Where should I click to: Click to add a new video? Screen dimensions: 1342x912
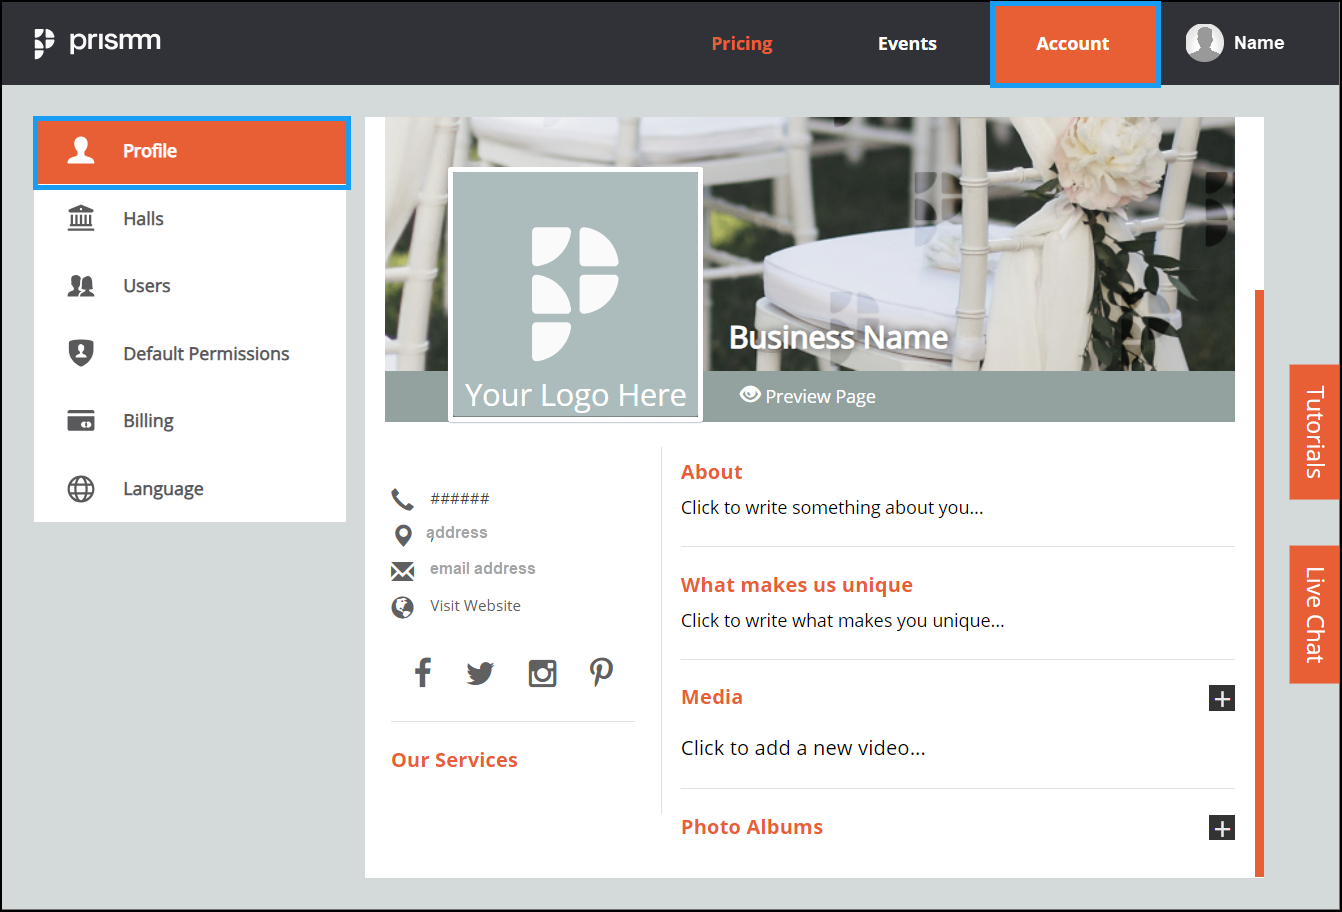(803, 748)
